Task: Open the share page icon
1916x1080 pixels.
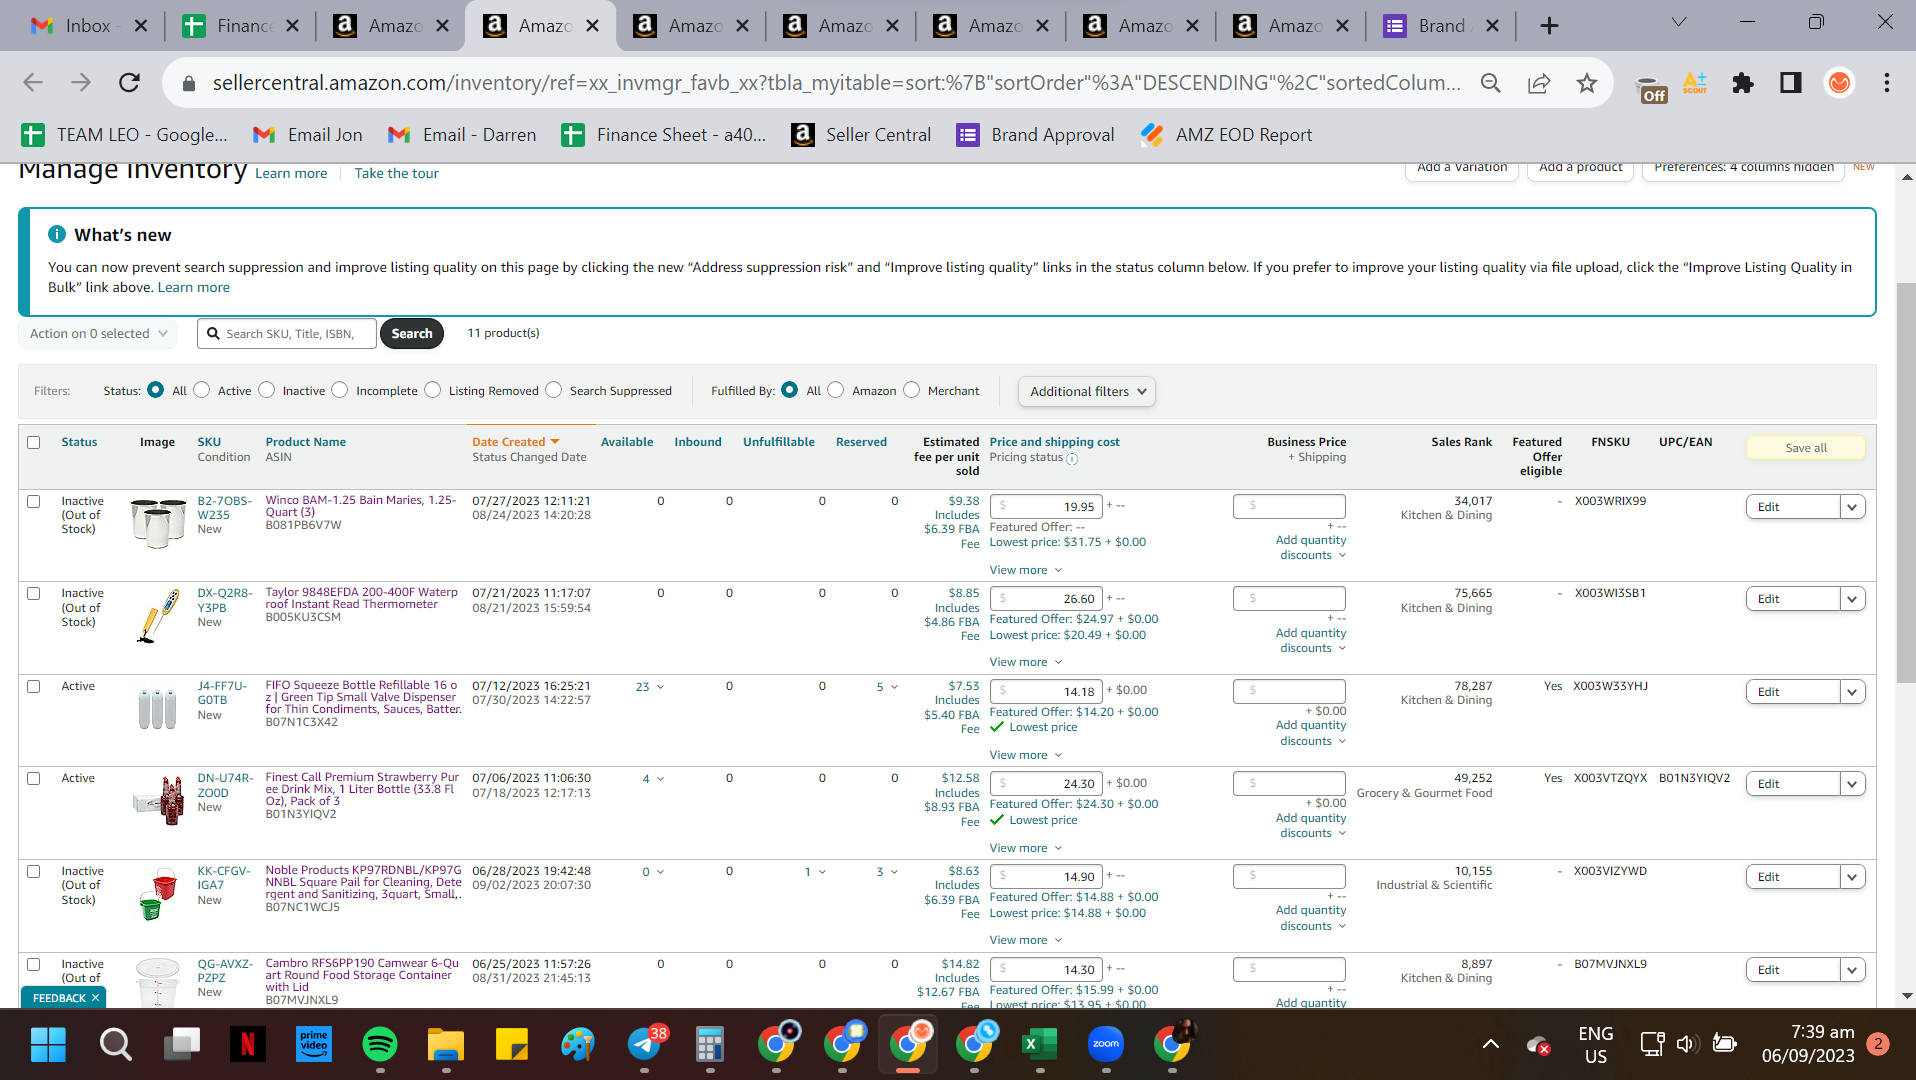Action: pos(1539,83)
